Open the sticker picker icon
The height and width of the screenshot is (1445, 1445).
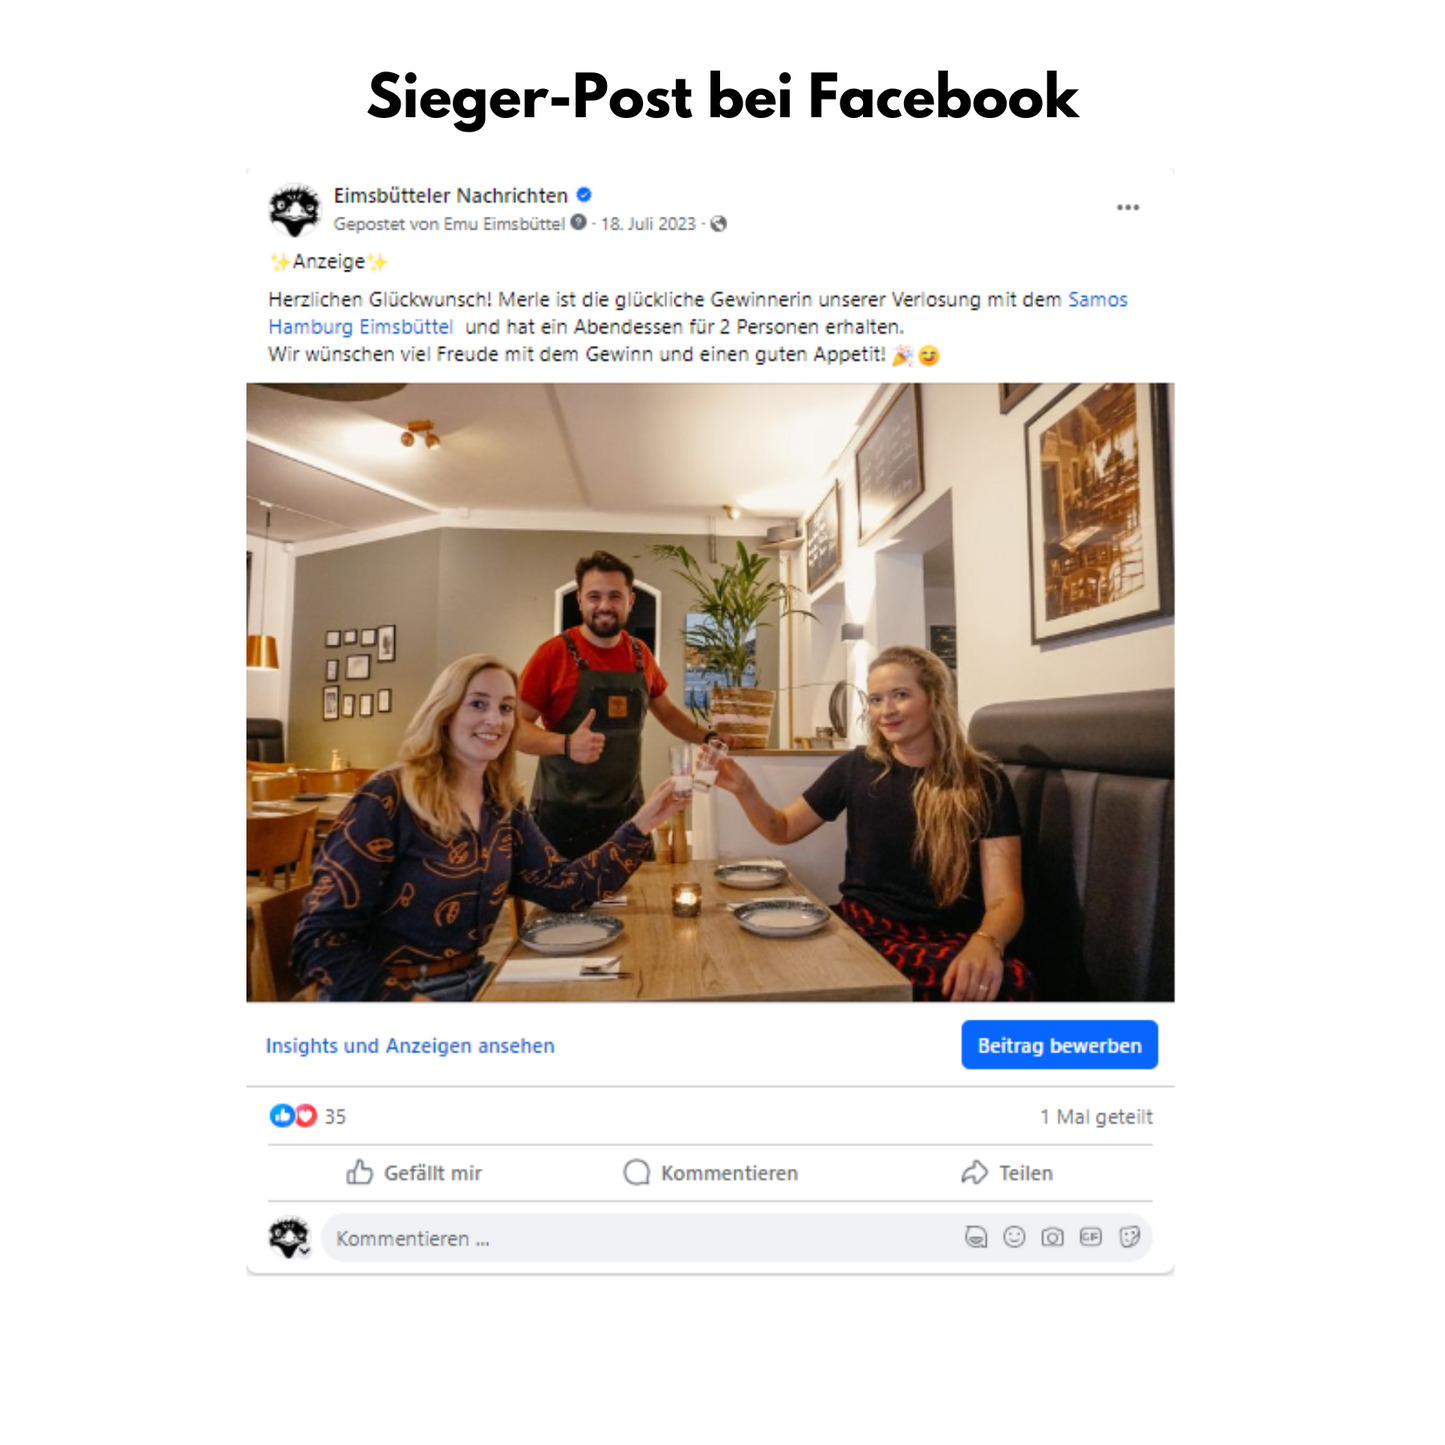coord(1129,1238)
